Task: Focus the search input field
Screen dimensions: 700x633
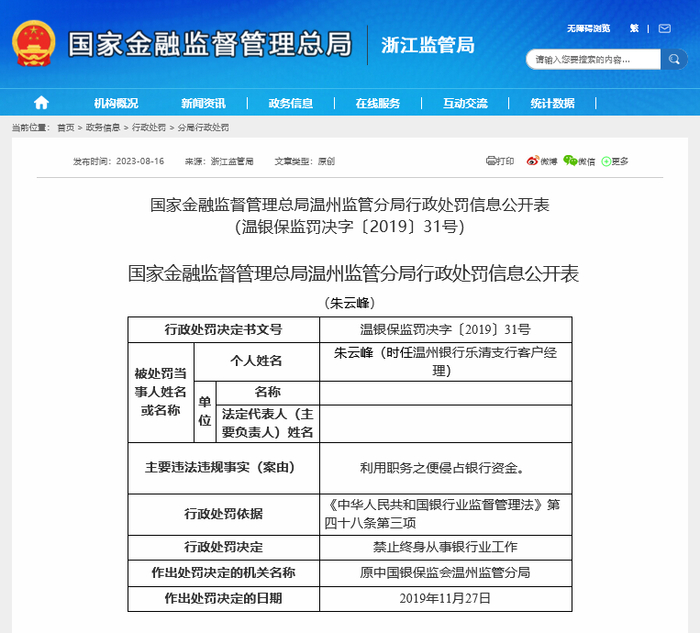Action: click(593, 59)
